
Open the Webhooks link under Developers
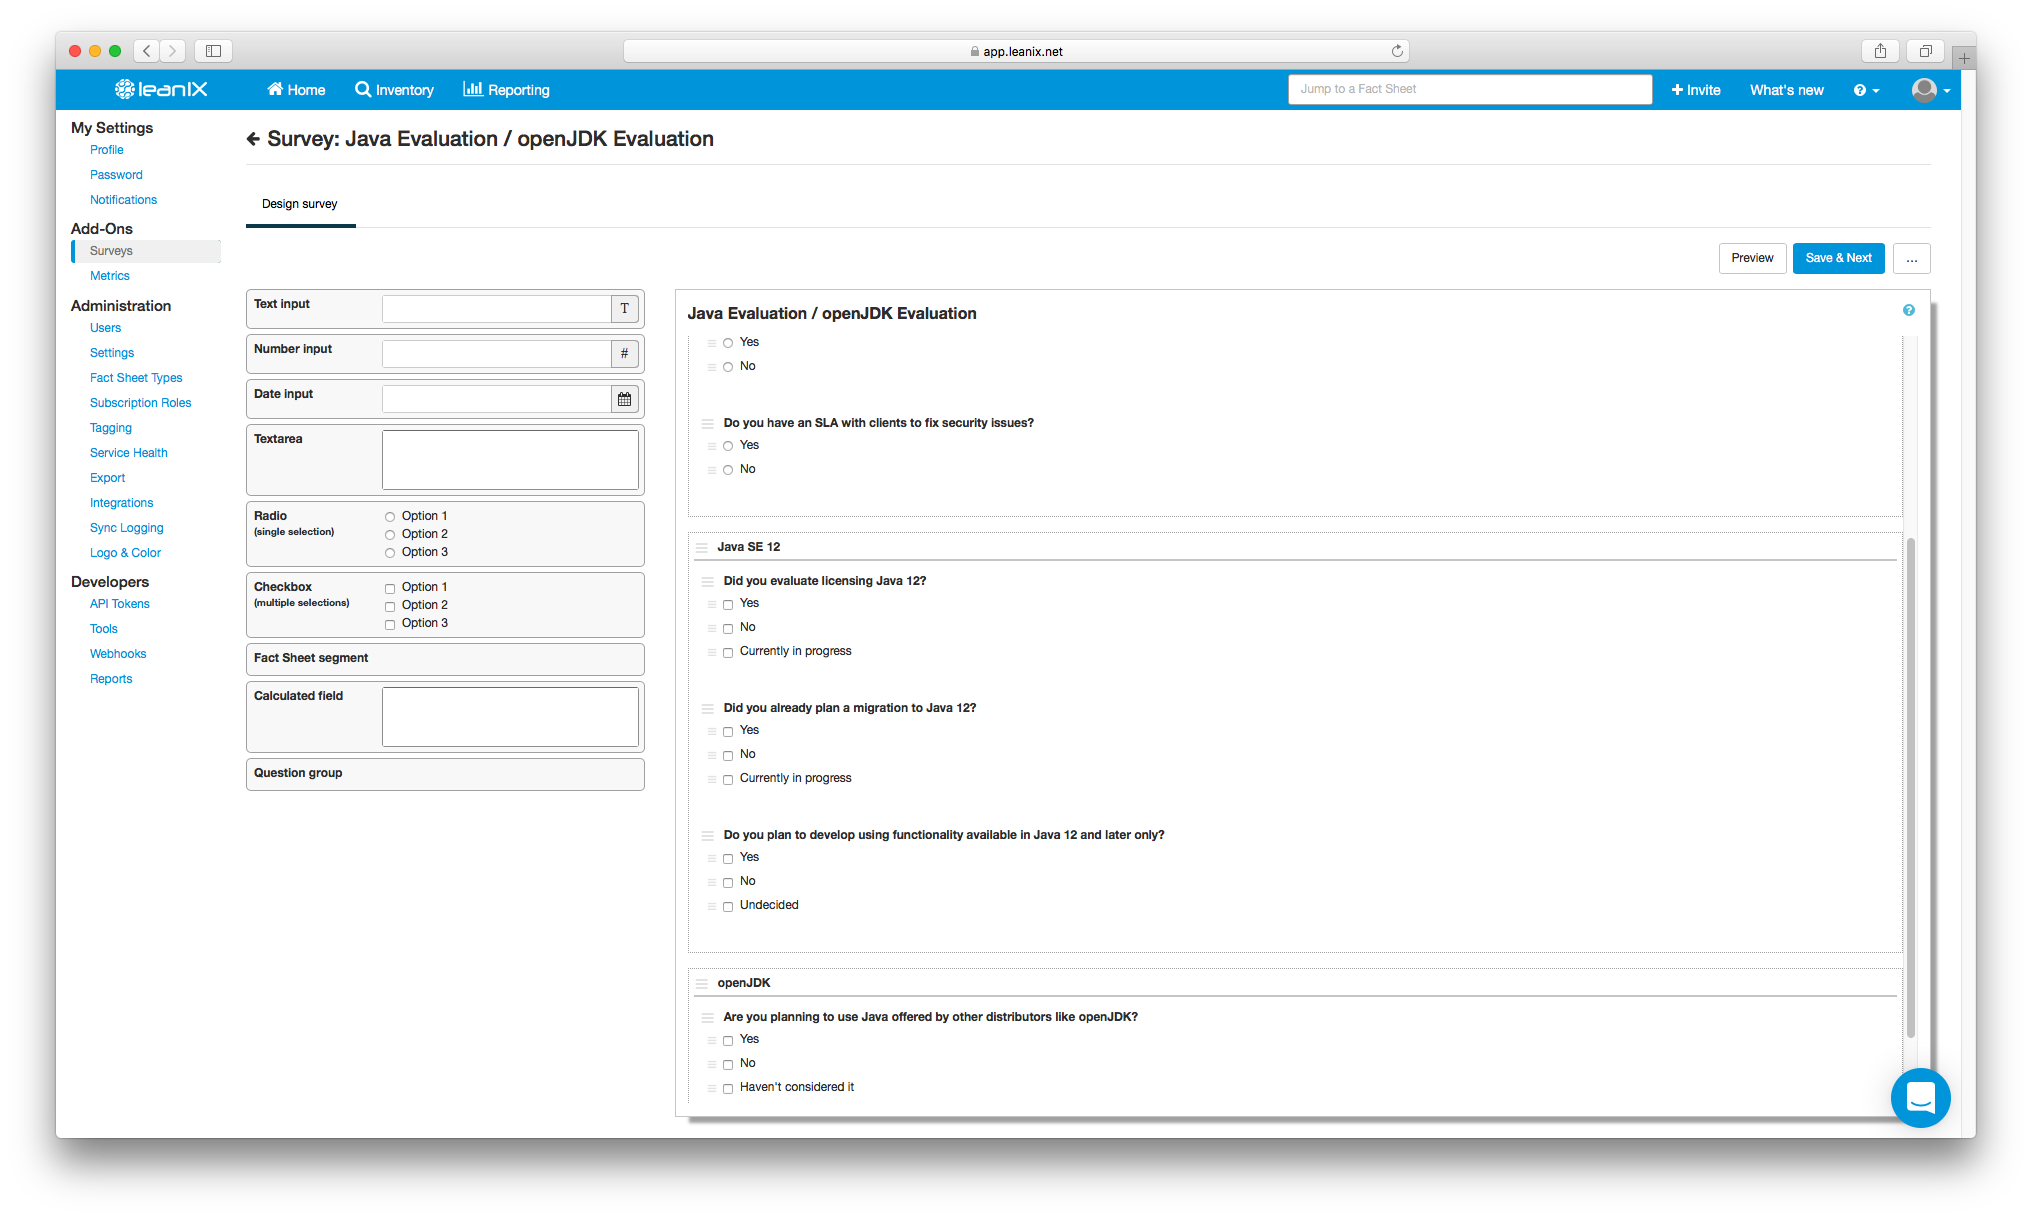pyautogui.click(x=118, y=654)
